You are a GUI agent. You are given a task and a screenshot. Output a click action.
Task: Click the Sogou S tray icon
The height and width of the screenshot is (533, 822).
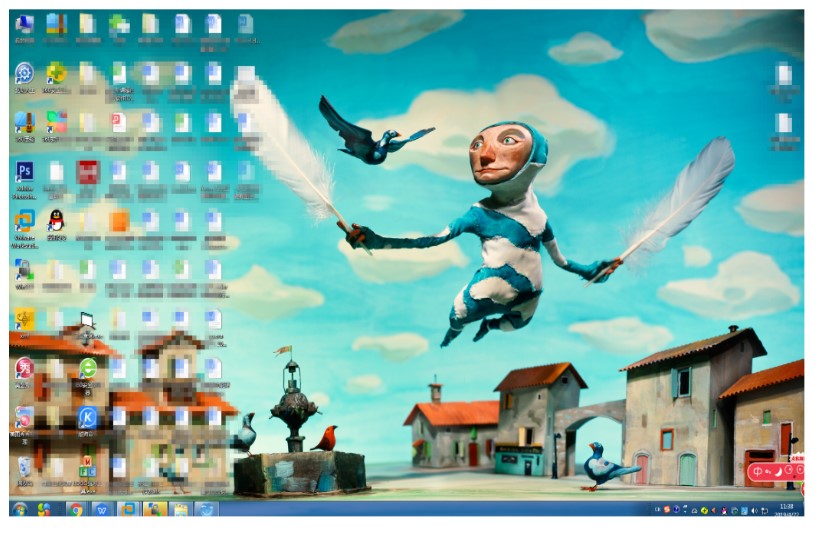(x=667, y=509)
